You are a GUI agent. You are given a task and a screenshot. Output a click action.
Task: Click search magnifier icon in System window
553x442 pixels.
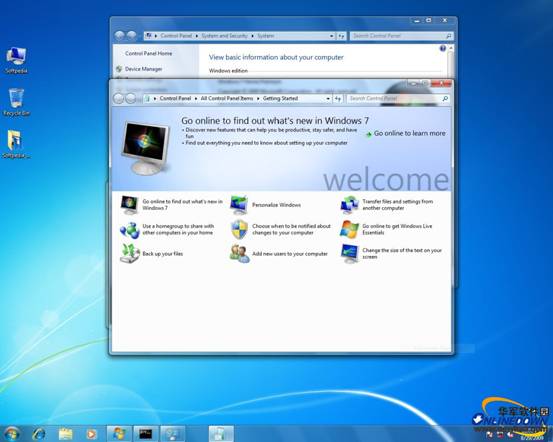pyautogui.click(x=449, y=36)
